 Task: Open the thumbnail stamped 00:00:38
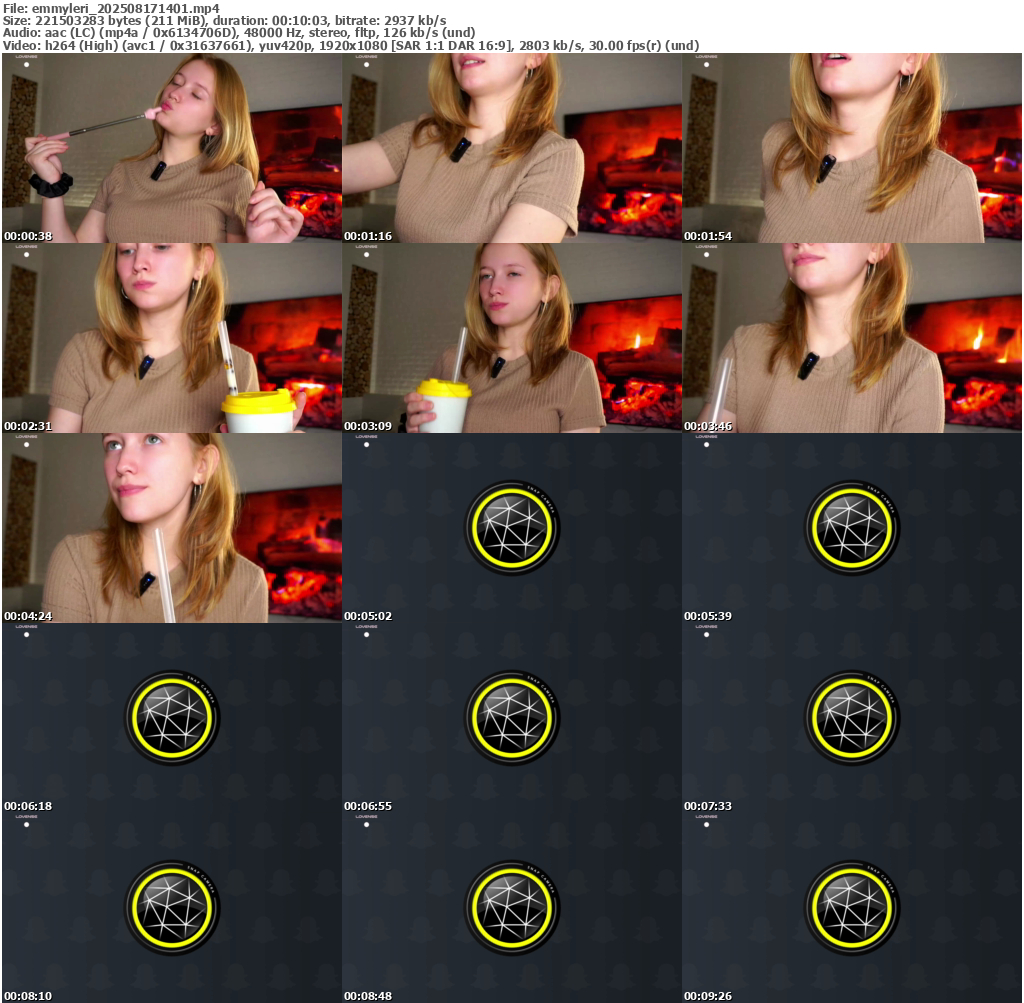tap(172, 148)
